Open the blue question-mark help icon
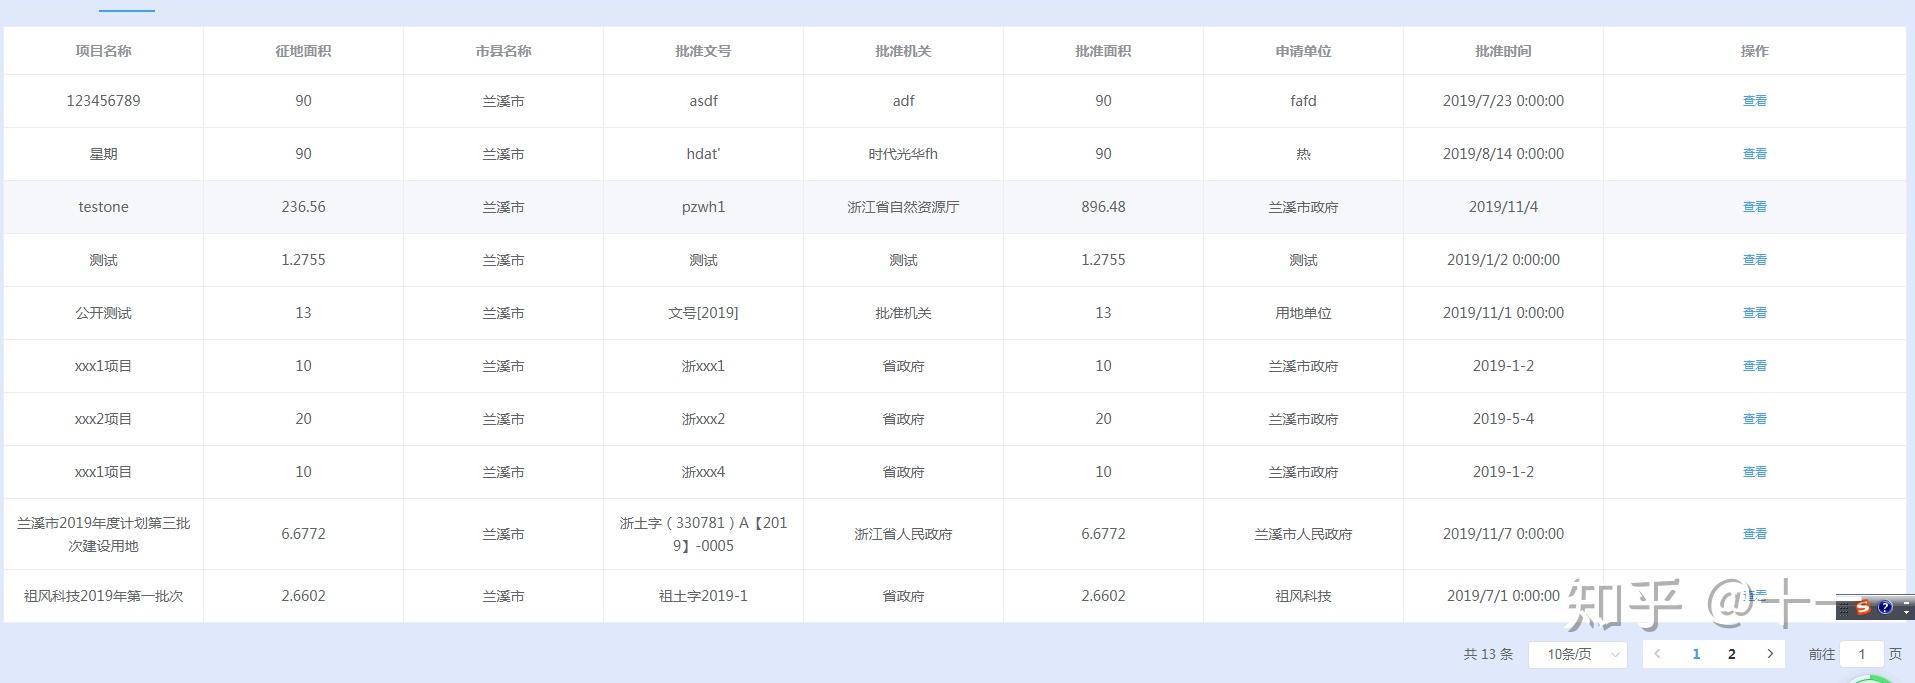Screen dimensions: 1915x683 (1885, 607)
